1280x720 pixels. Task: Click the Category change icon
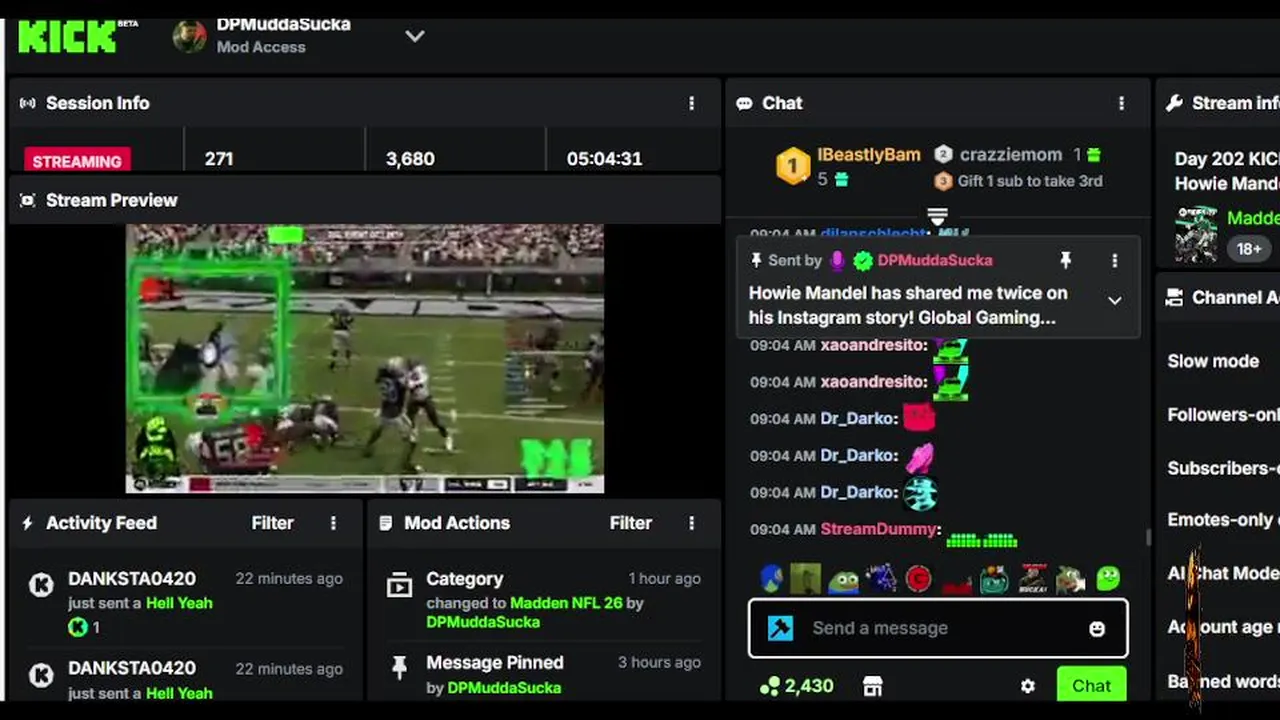(x=399, y=585)
